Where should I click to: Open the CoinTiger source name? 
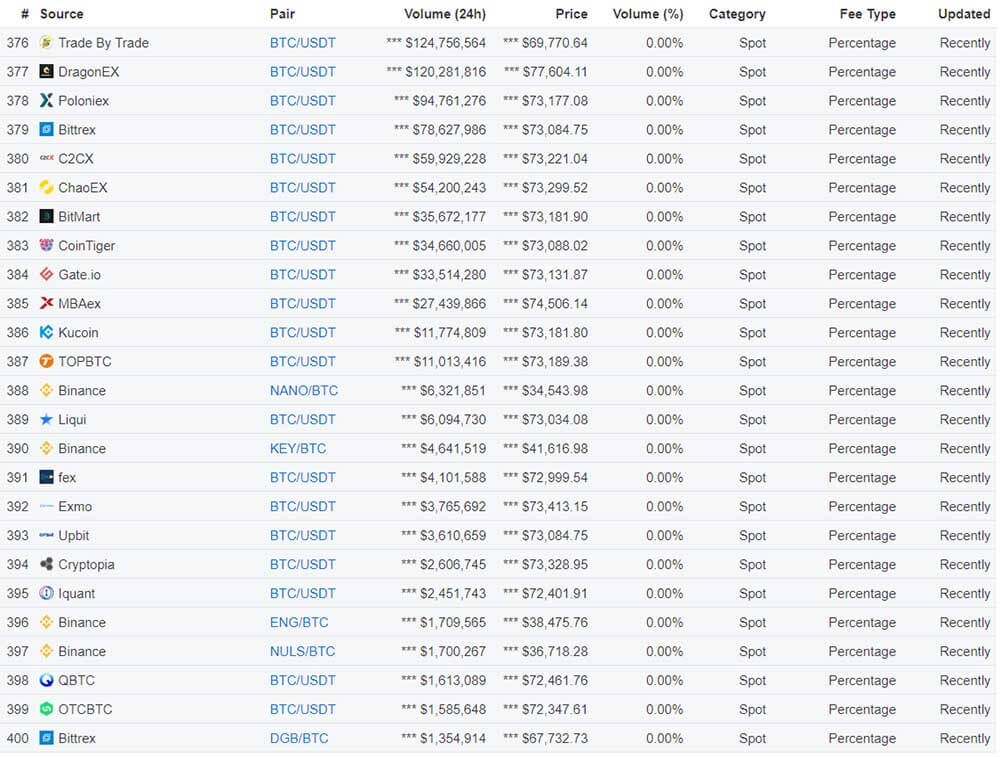[x=86, y=246]
